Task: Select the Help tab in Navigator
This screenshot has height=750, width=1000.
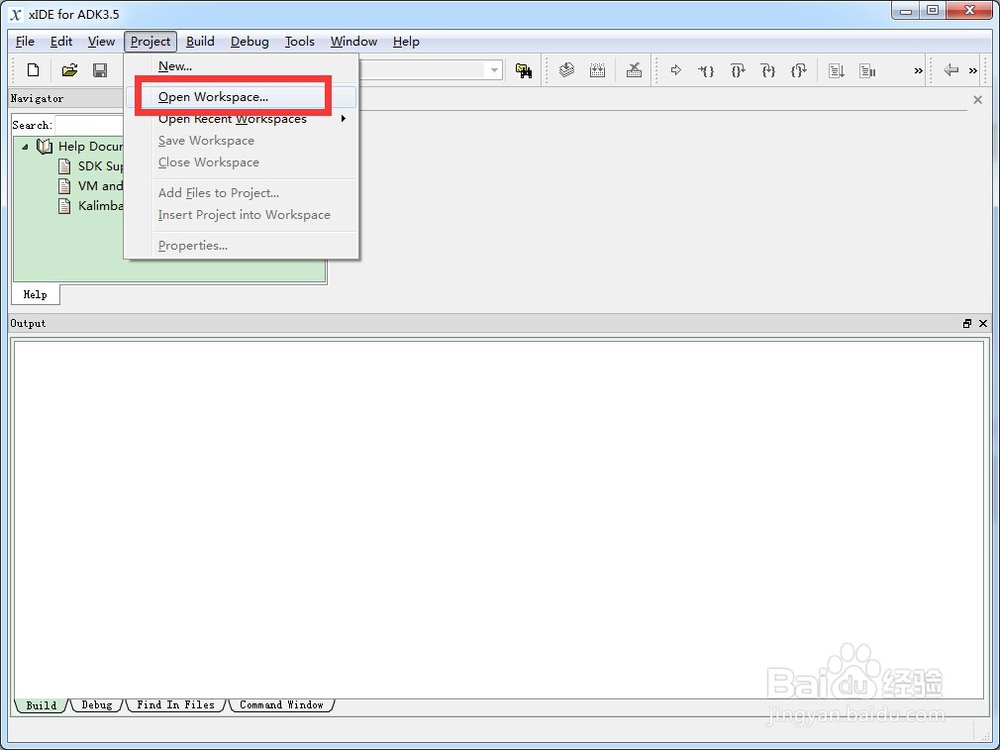Action: 35,294
